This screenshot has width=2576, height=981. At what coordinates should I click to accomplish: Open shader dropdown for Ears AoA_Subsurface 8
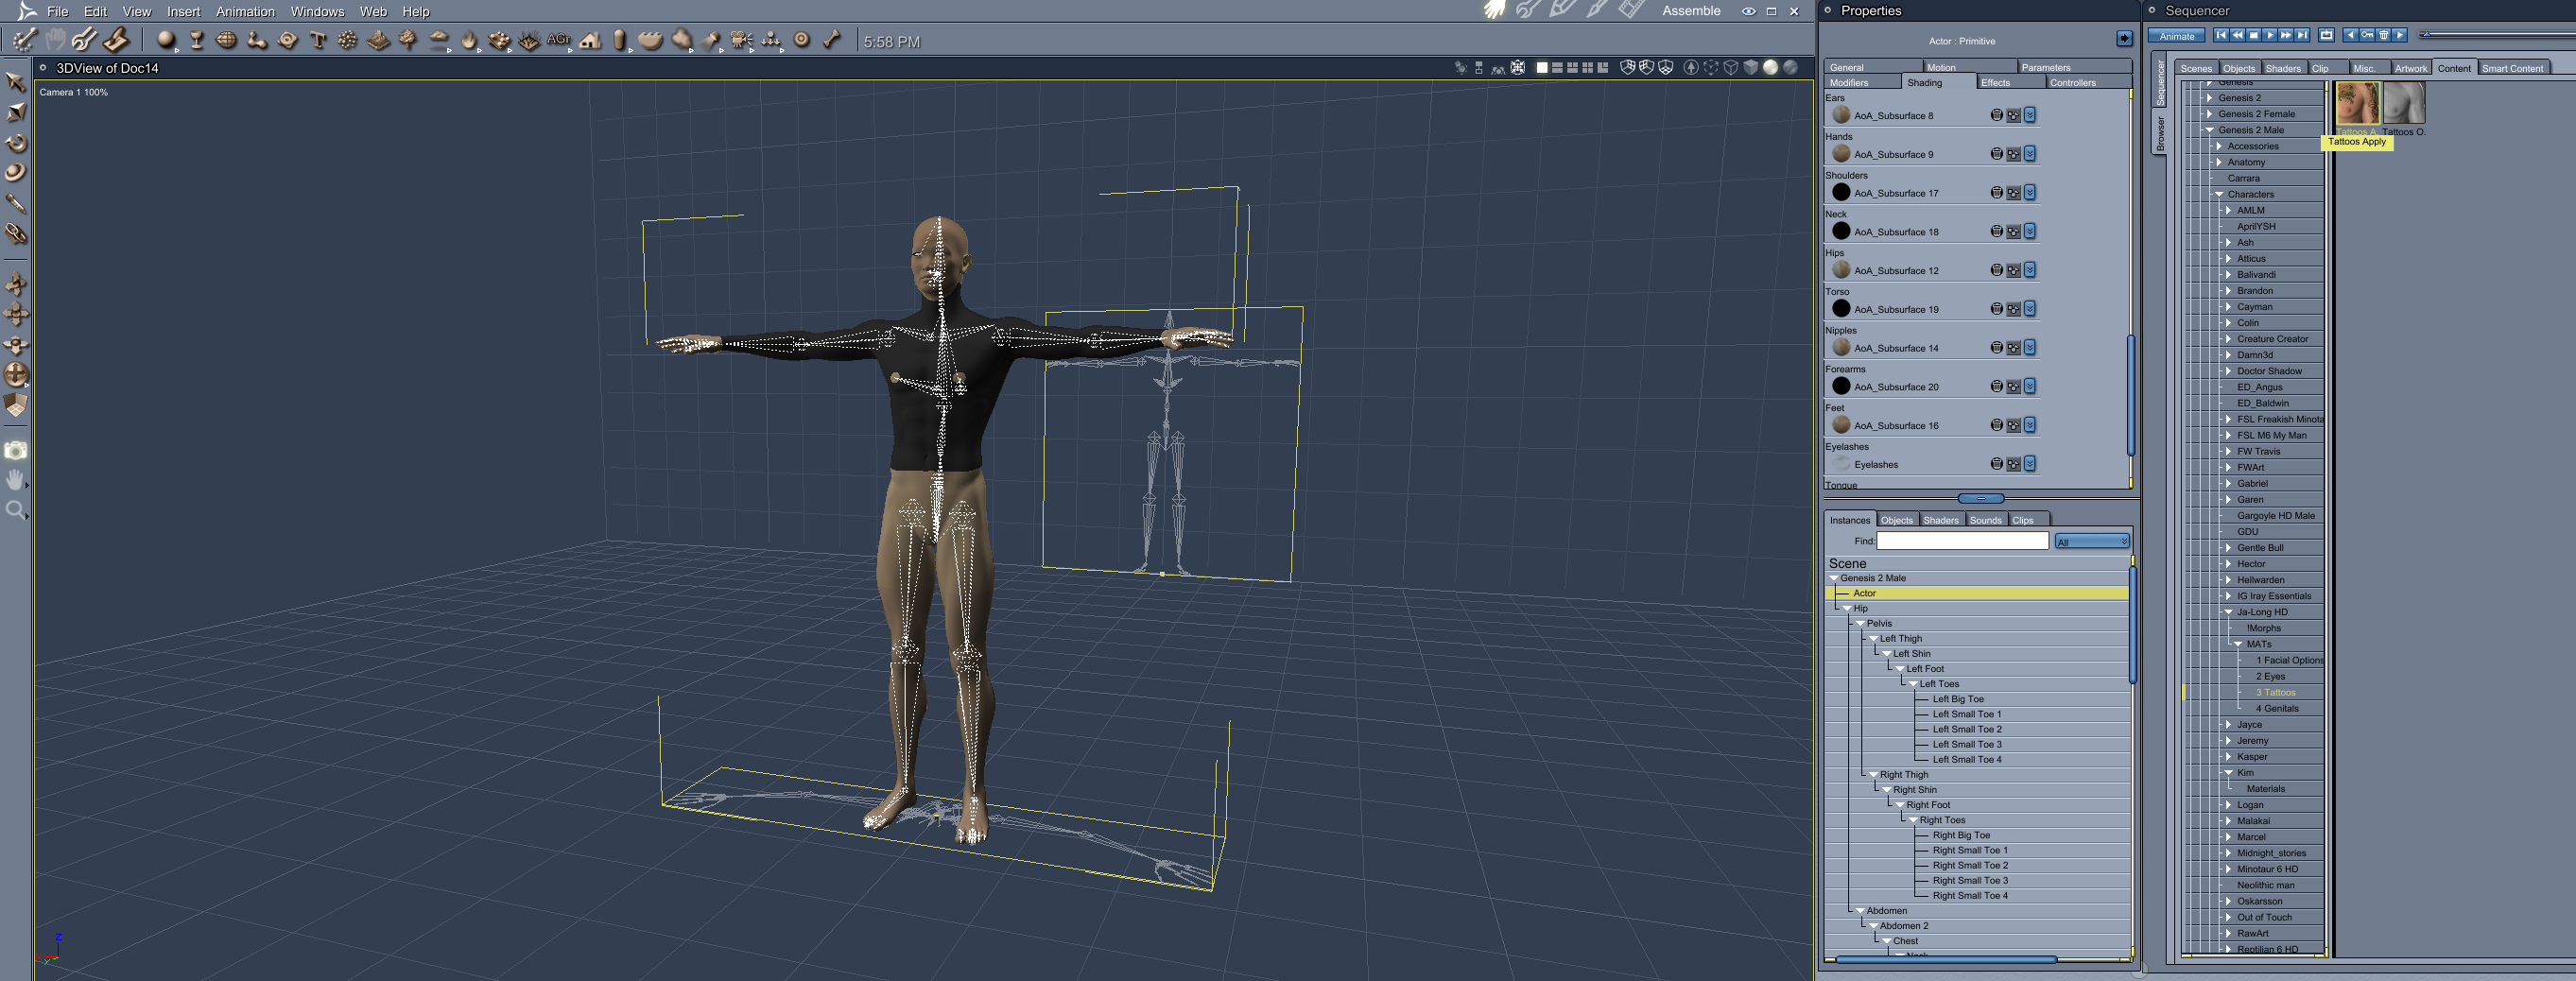click(2030, 115)
